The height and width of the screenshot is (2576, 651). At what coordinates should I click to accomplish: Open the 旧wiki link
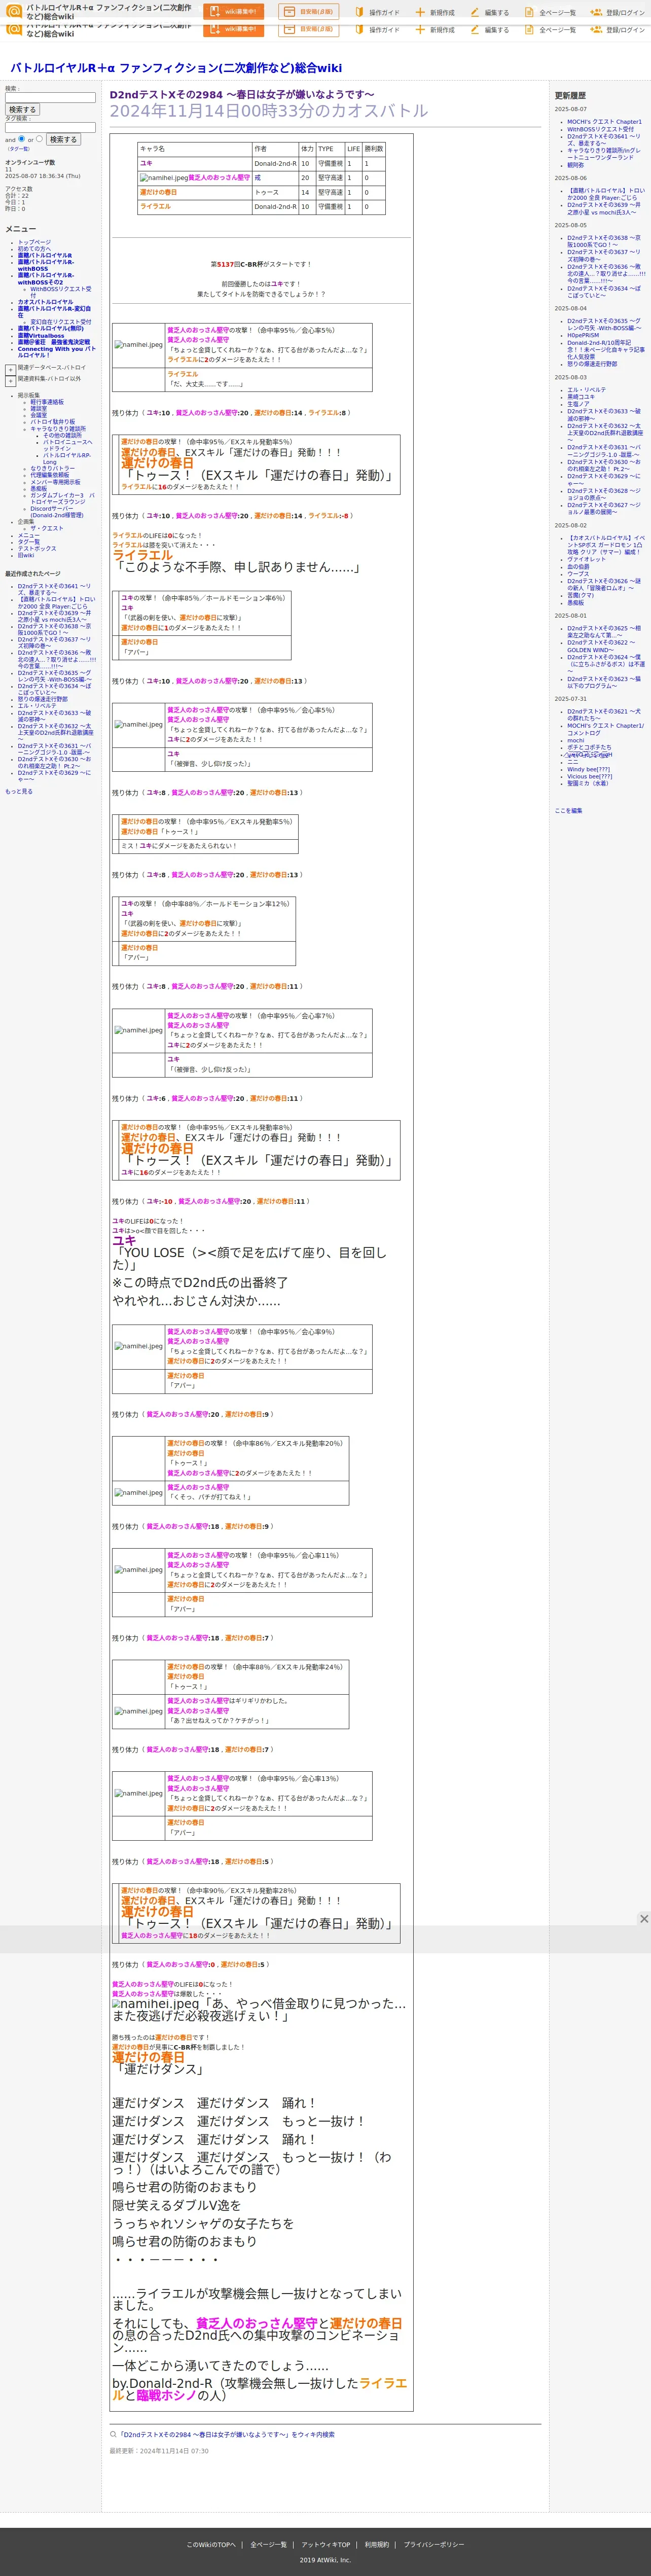(26, 555)
